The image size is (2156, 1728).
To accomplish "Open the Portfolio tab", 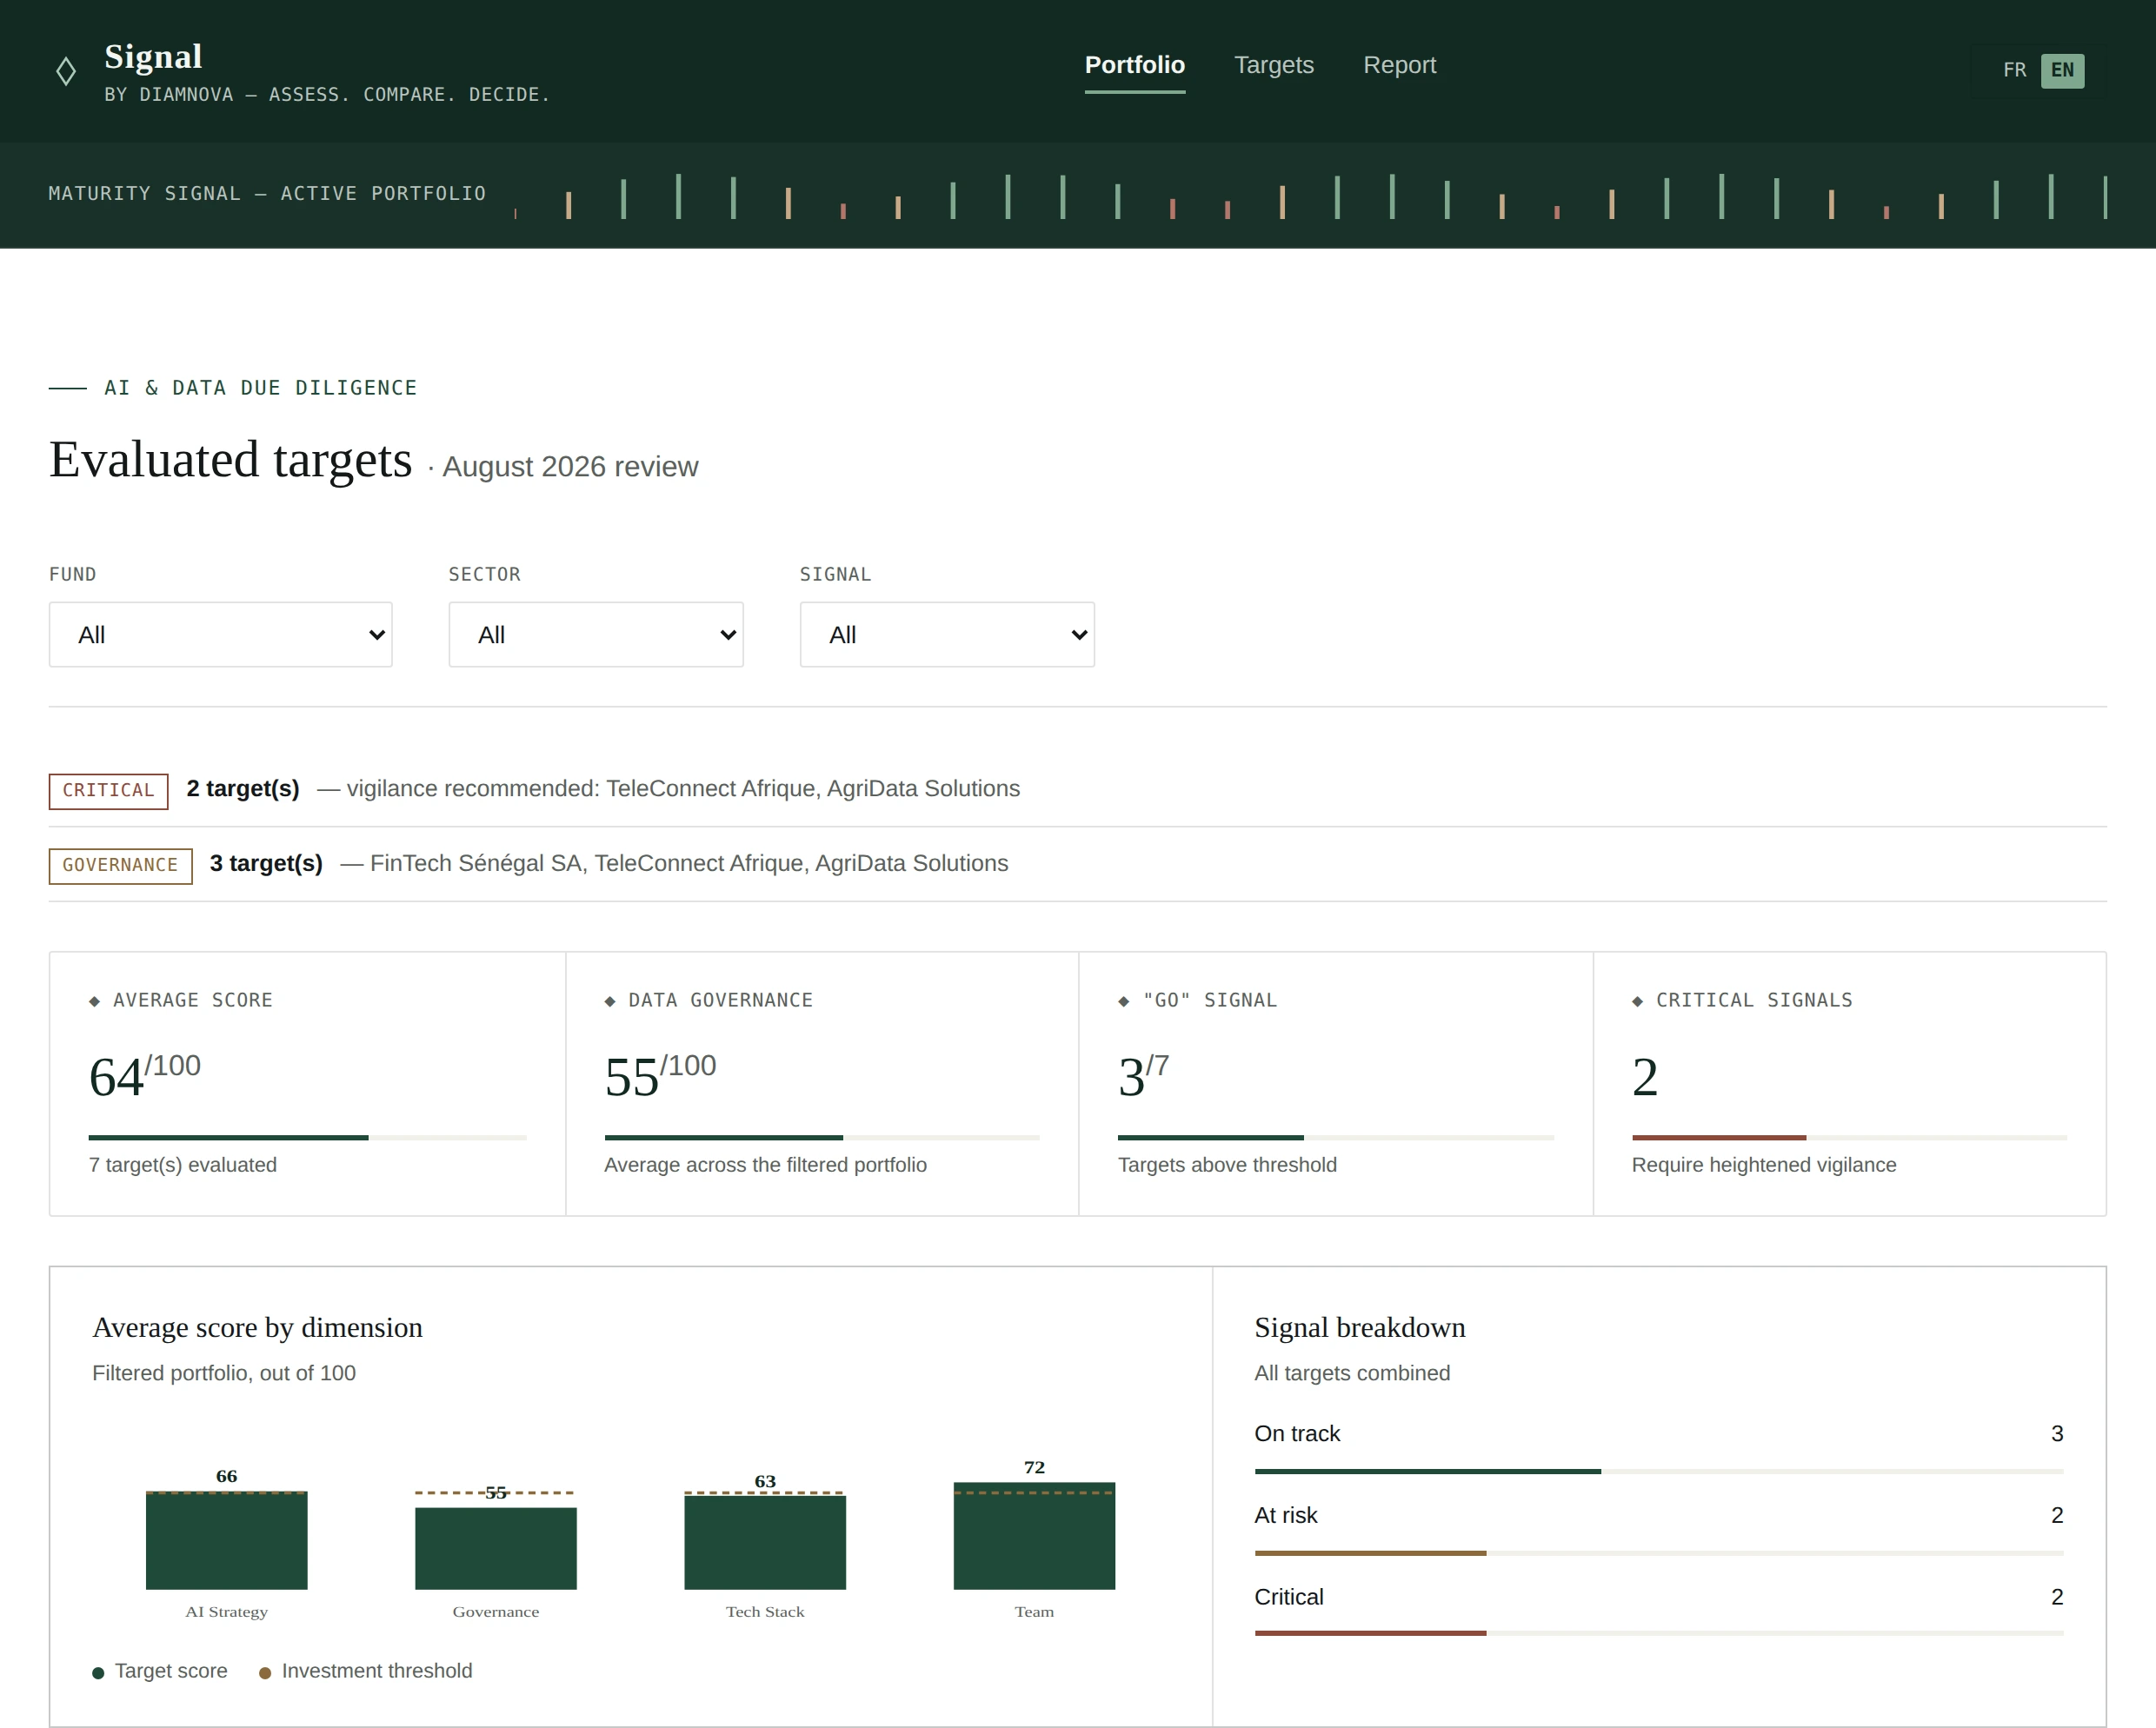I will pyautogui.click(x=1134, y=65).
